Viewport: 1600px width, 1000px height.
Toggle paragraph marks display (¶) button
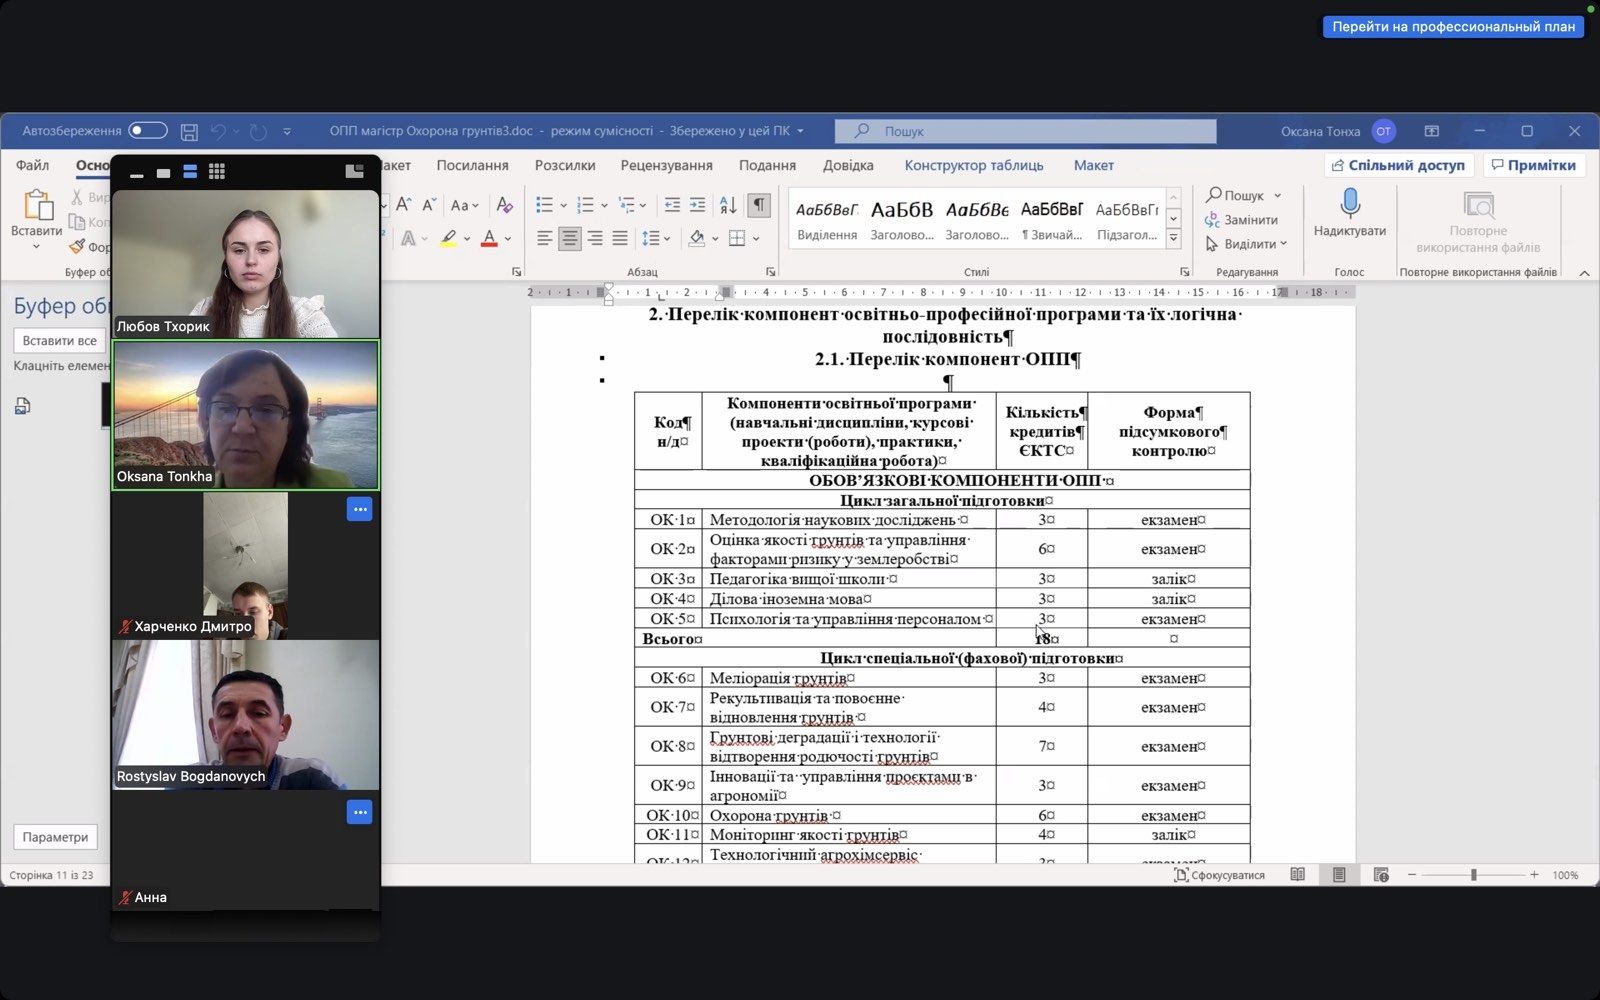tap(760, 205)
